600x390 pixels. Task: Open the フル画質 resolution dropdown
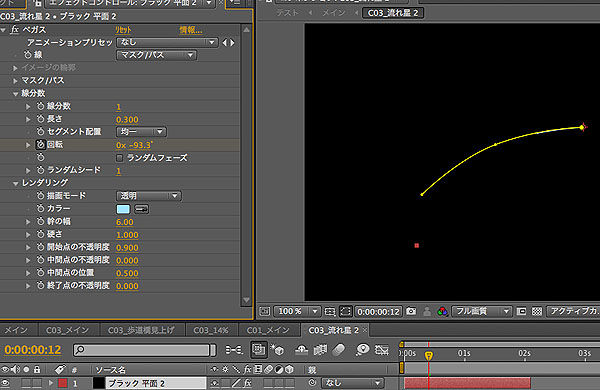tap(481, 312)
